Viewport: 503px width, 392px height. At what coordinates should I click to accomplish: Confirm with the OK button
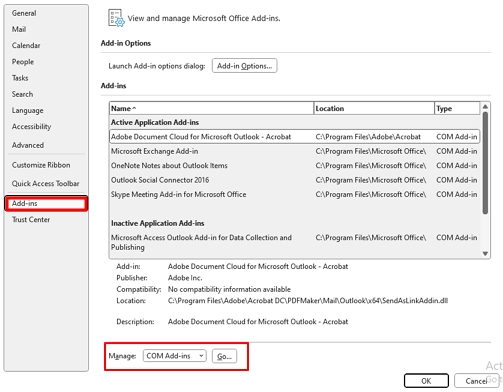pyautogui.click(x=426, y=381)
